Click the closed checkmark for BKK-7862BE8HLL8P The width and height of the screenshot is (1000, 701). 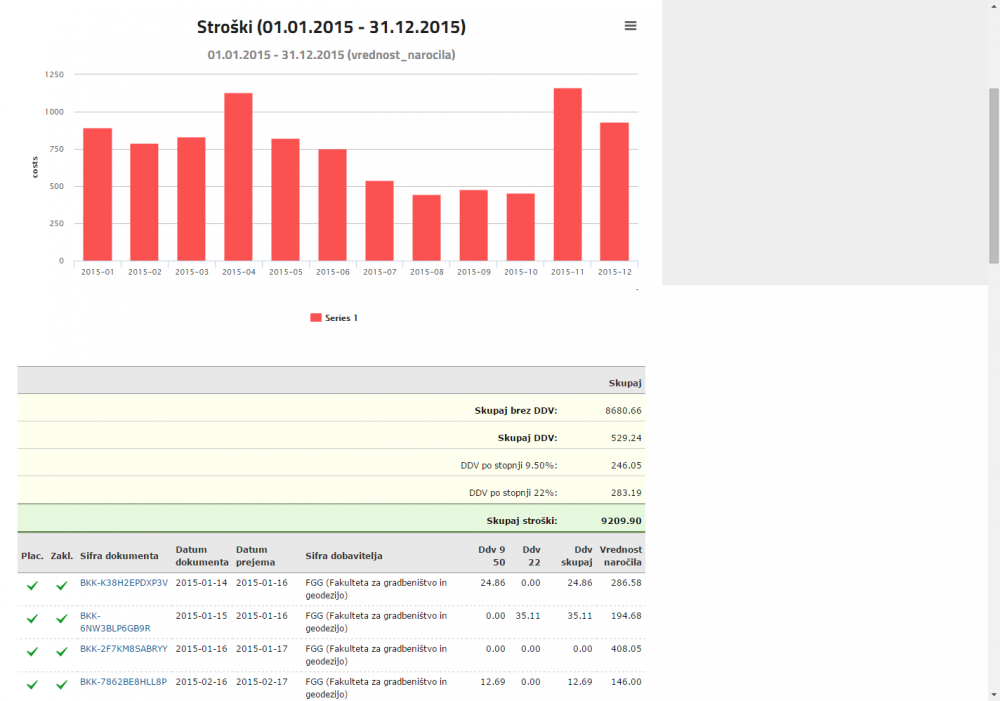[x=61, y=684]
